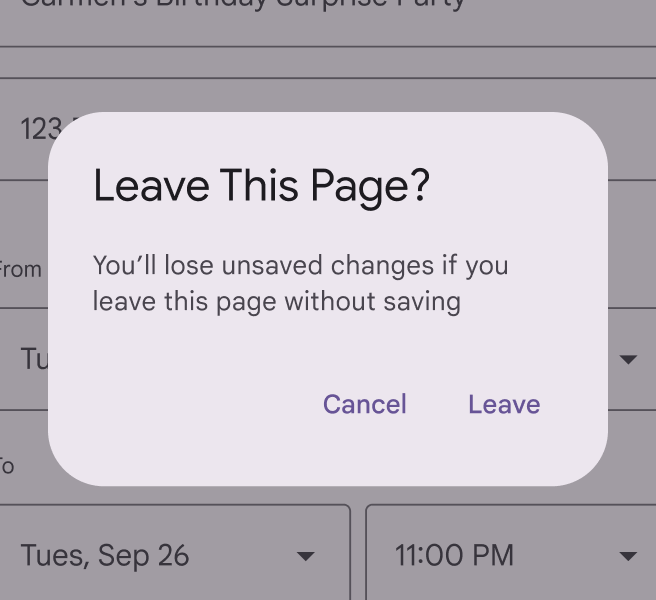Expand the Tues, Sep 26 dropdown arrow
This screenshot has height=600, width=656.
(306, 556)
